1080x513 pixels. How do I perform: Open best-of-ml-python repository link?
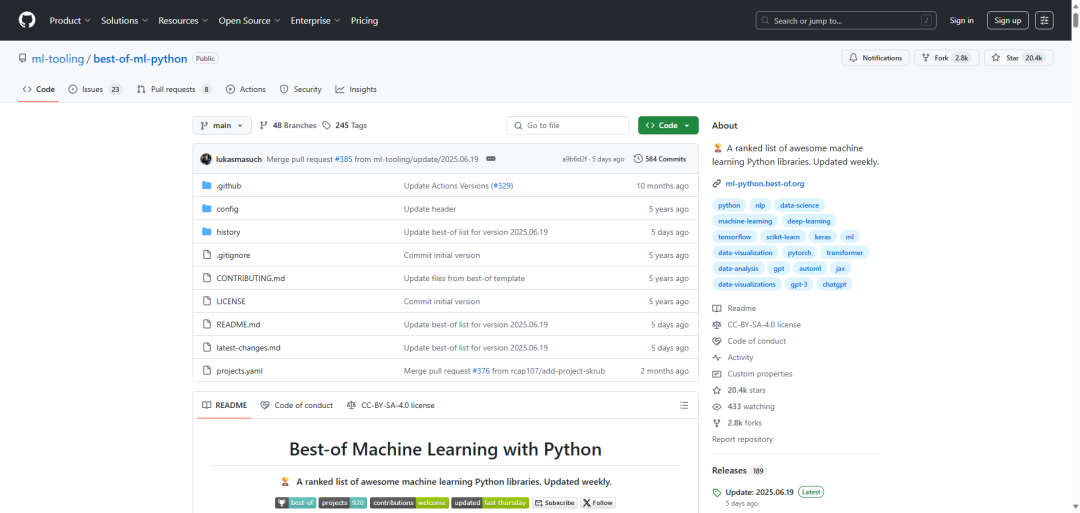coord(141,59)
